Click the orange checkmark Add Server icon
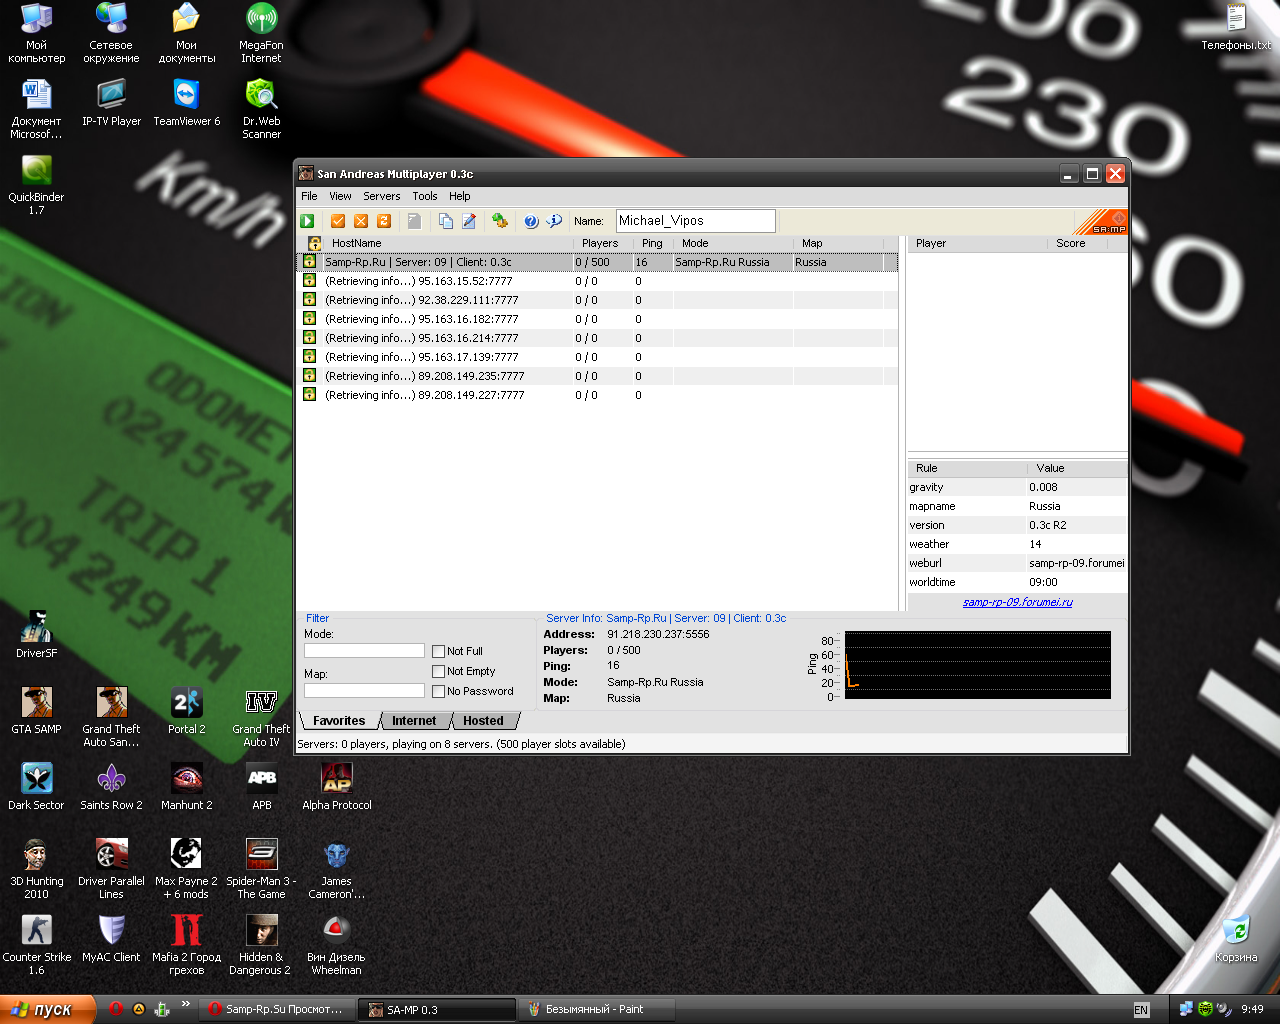This screenshot has width=1280, height=1024. pyautogui.click(x=338, y=221)
